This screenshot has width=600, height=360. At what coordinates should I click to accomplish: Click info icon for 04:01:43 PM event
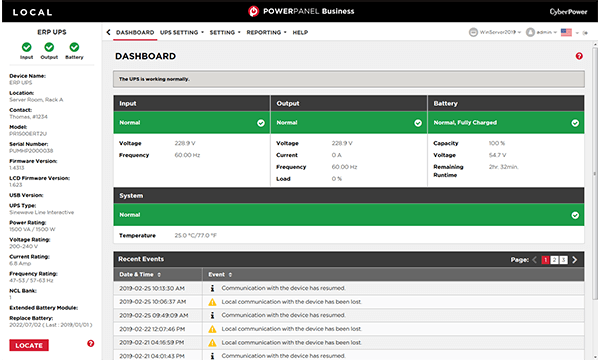[x=212, y=356]
